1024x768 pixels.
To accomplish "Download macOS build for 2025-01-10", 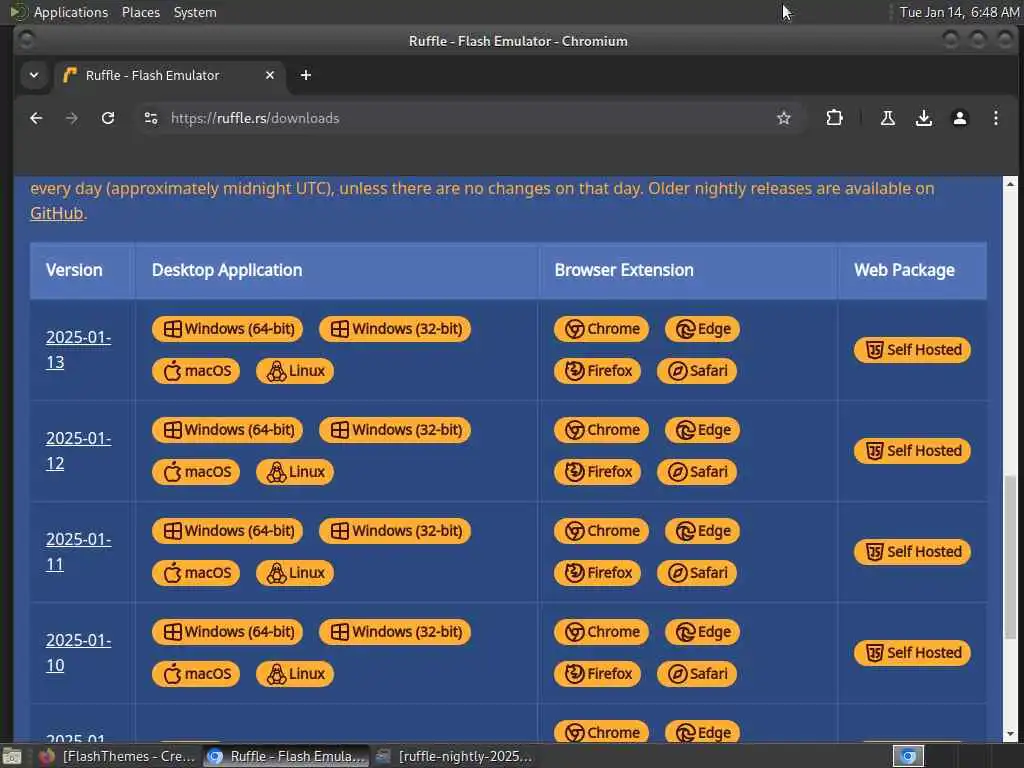I will click(x=196, y=674).
